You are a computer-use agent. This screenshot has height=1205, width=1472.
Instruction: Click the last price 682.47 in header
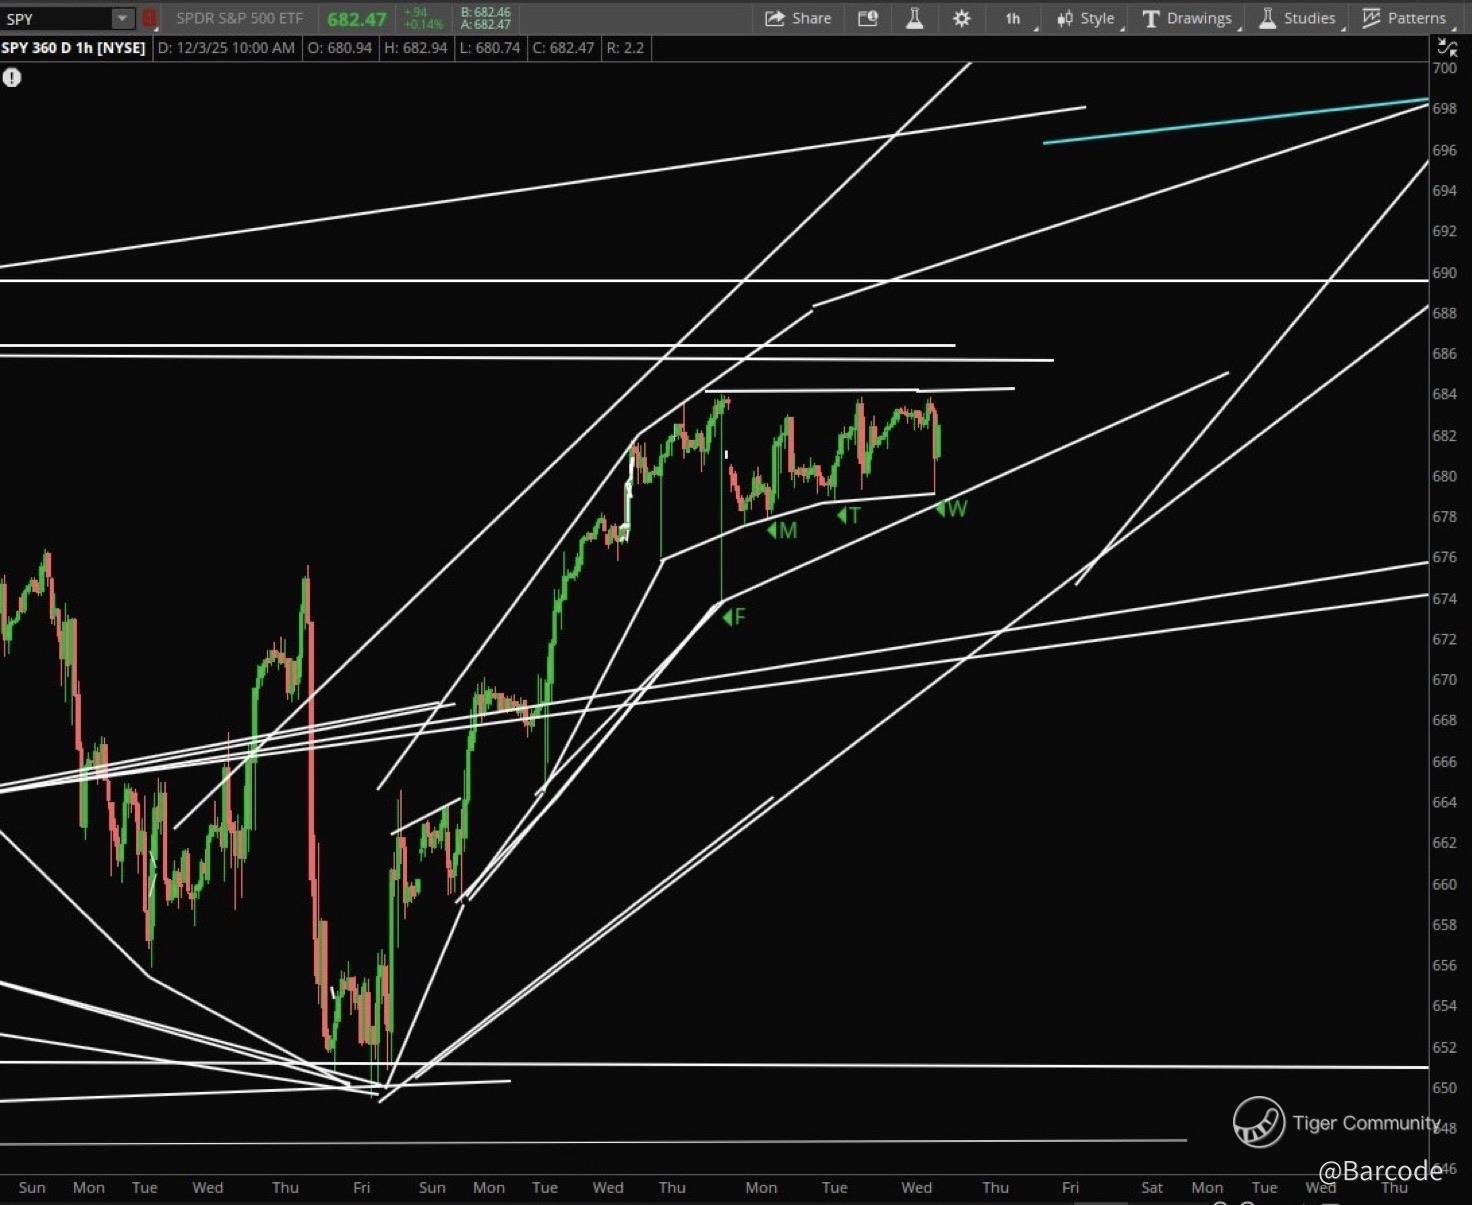357,19
